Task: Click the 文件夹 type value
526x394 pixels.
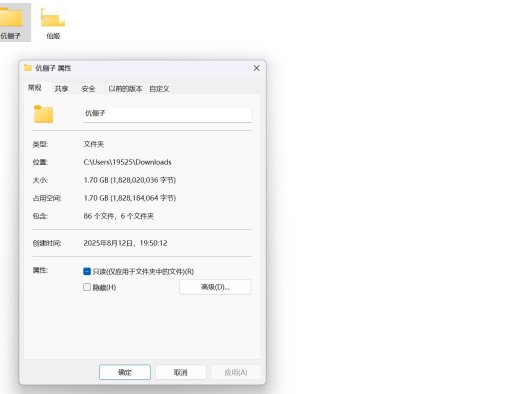Action: 94,144
